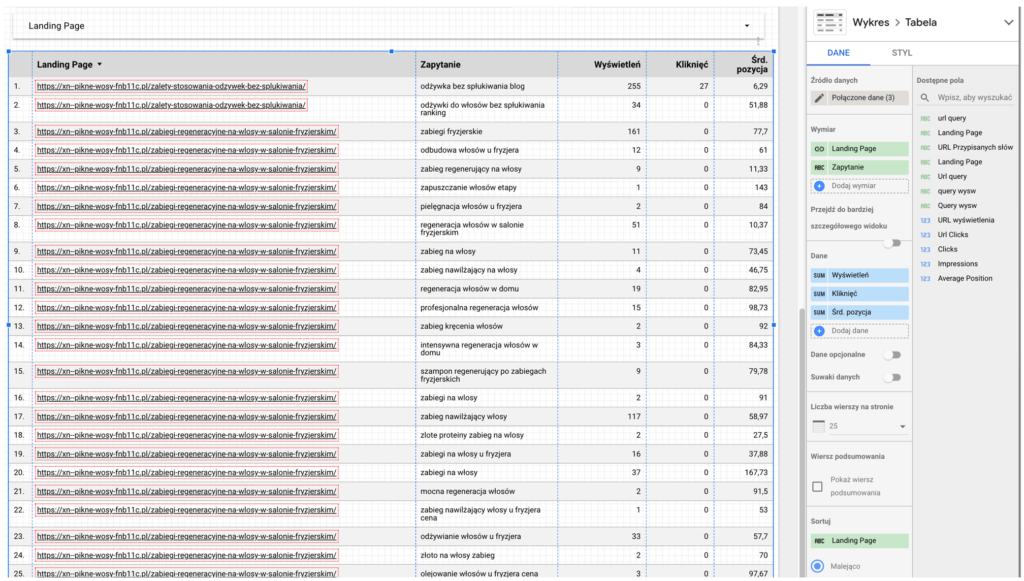Collapse the Wykres Tabela panel chevron
The width and height of the screenshot is (1024, 581).
pyautogui.click(x=1007, y=22)
